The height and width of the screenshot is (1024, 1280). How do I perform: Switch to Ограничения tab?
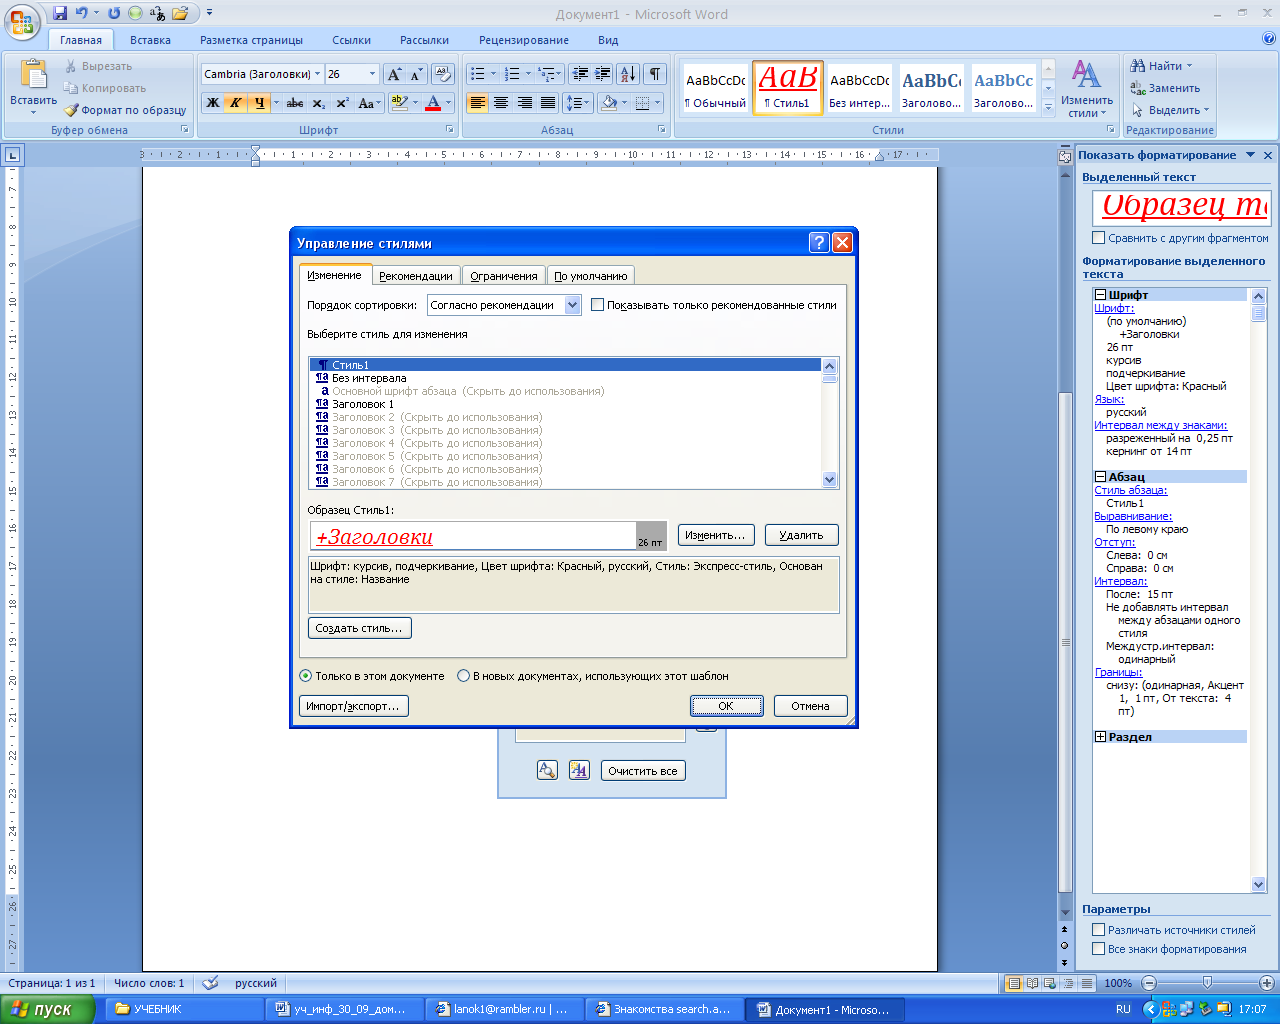click(x=504, y=276)
